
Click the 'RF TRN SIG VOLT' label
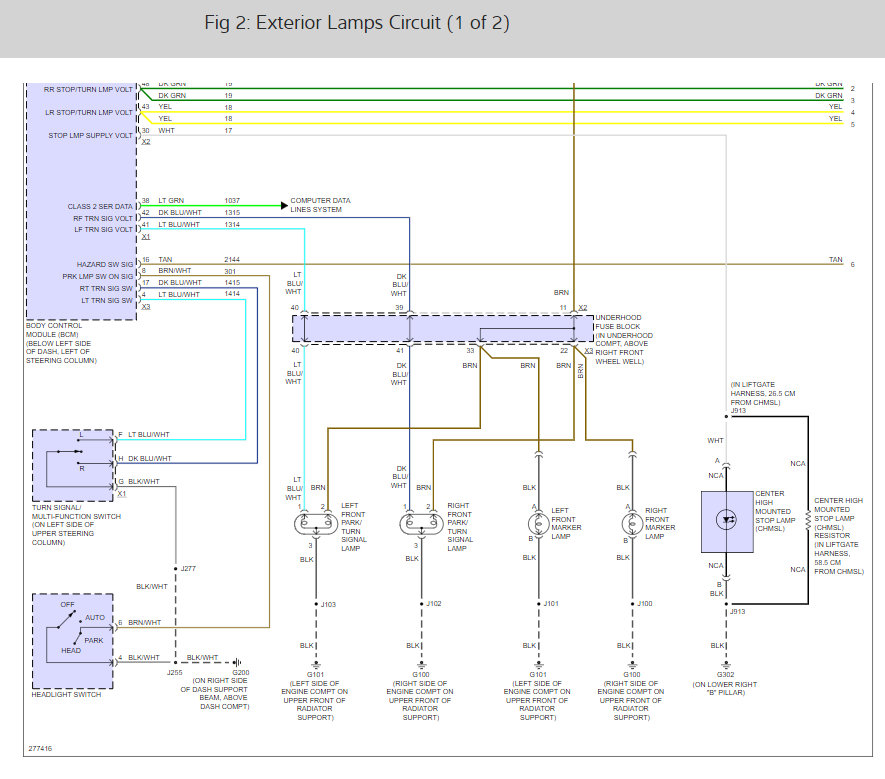(103, 218)
